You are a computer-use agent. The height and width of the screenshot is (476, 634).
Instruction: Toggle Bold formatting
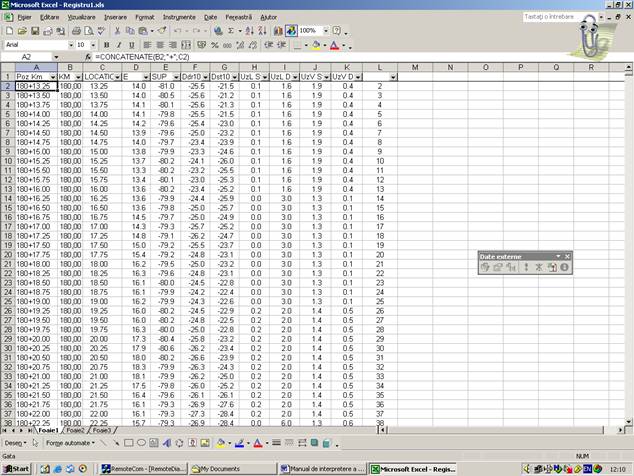105,45
